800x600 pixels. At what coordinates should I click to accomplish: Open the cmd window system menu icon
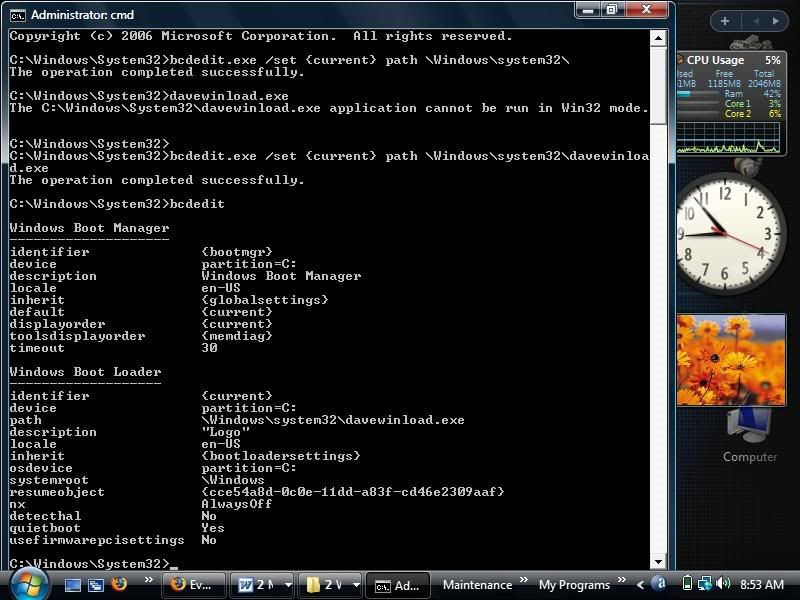17,16
